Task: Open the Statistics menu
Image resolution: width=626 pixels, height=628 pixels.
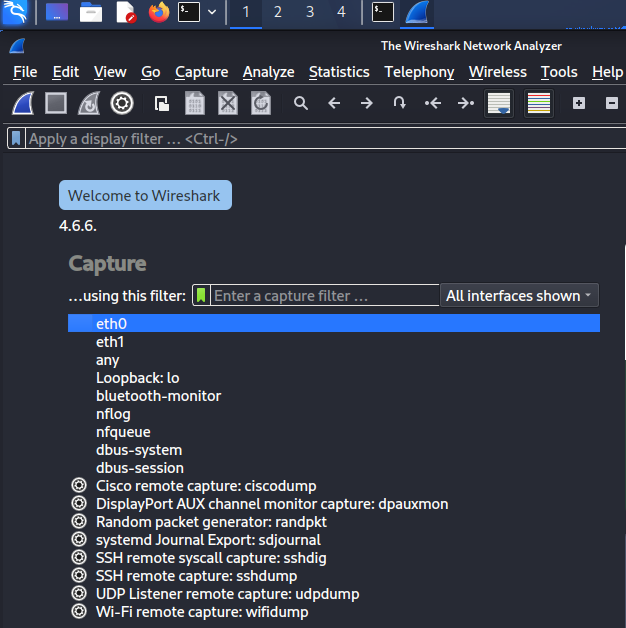Action: pyautogui.click(x=339, y=72)
